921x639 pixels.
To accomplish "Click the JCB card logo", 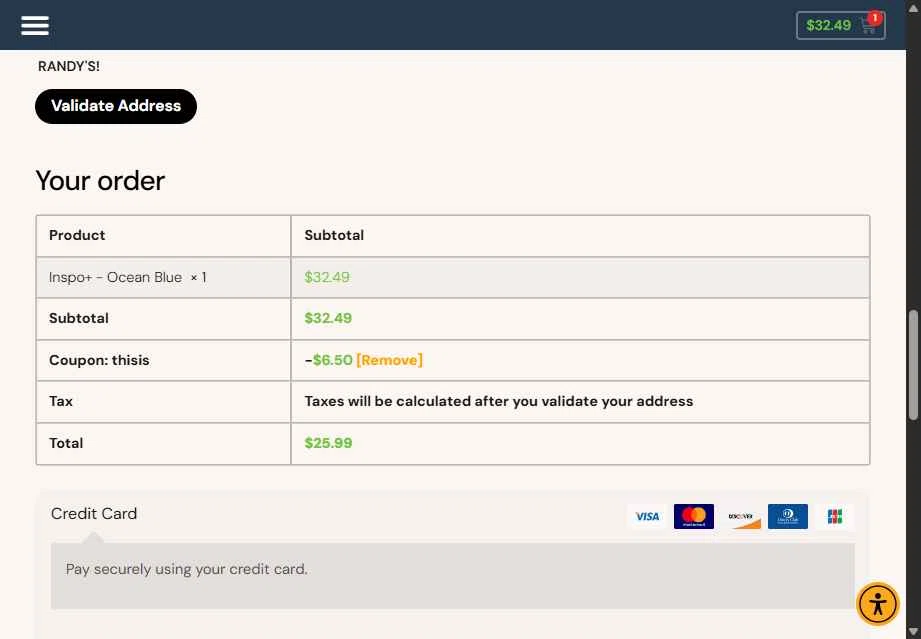I will point(835,516).
